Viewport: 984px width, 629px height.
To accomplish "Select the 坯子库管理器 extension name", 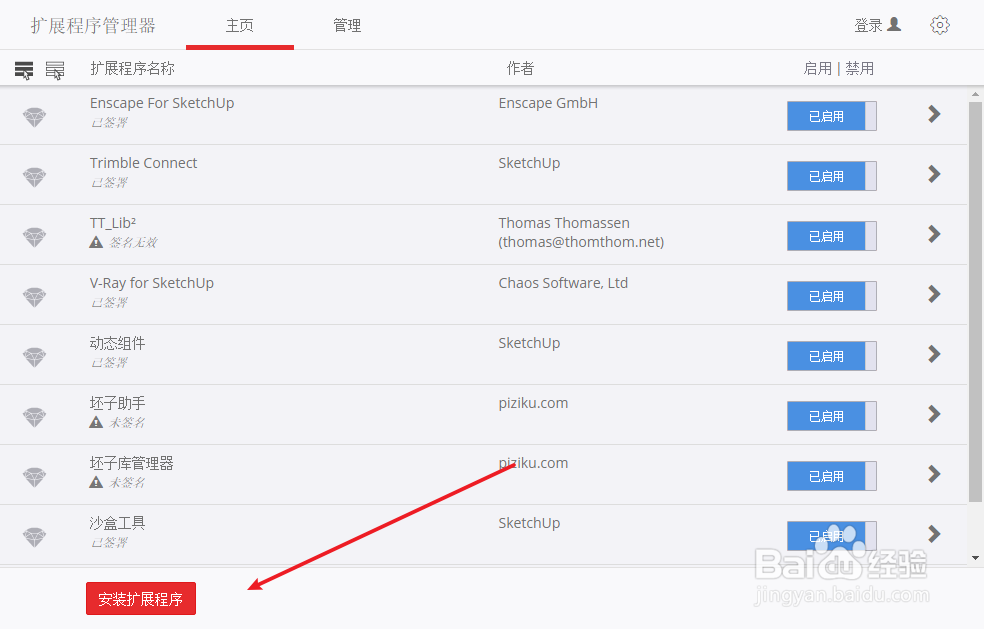I will point(131,463).
